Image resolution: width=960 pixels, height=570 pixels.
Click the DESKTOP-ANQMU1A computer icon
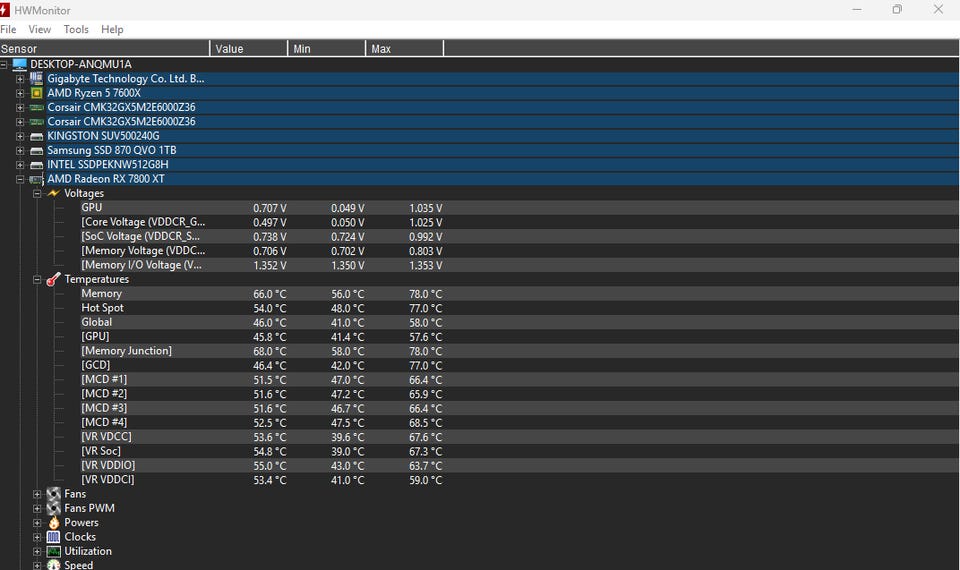point(20,64)
